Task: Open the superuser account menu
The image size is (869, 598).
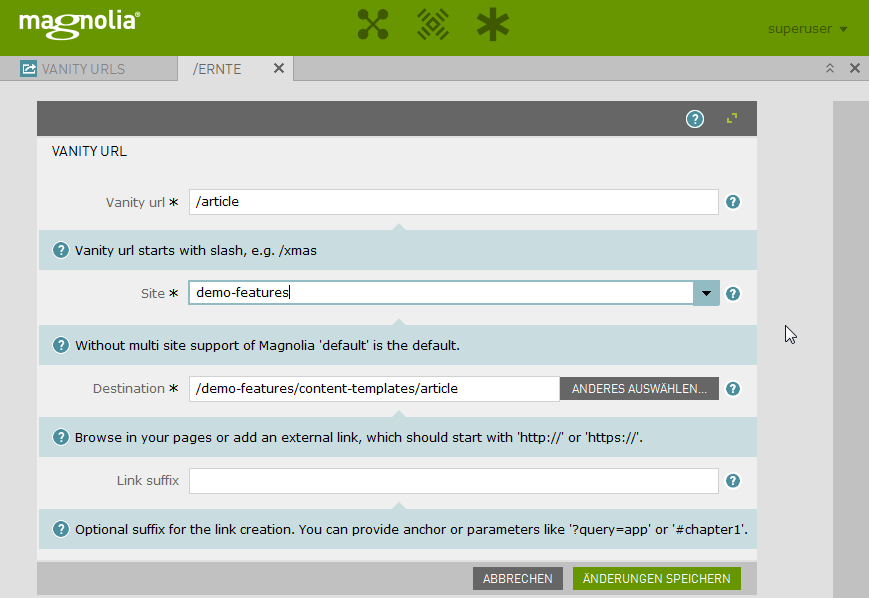Action: [x=807, y=29]
